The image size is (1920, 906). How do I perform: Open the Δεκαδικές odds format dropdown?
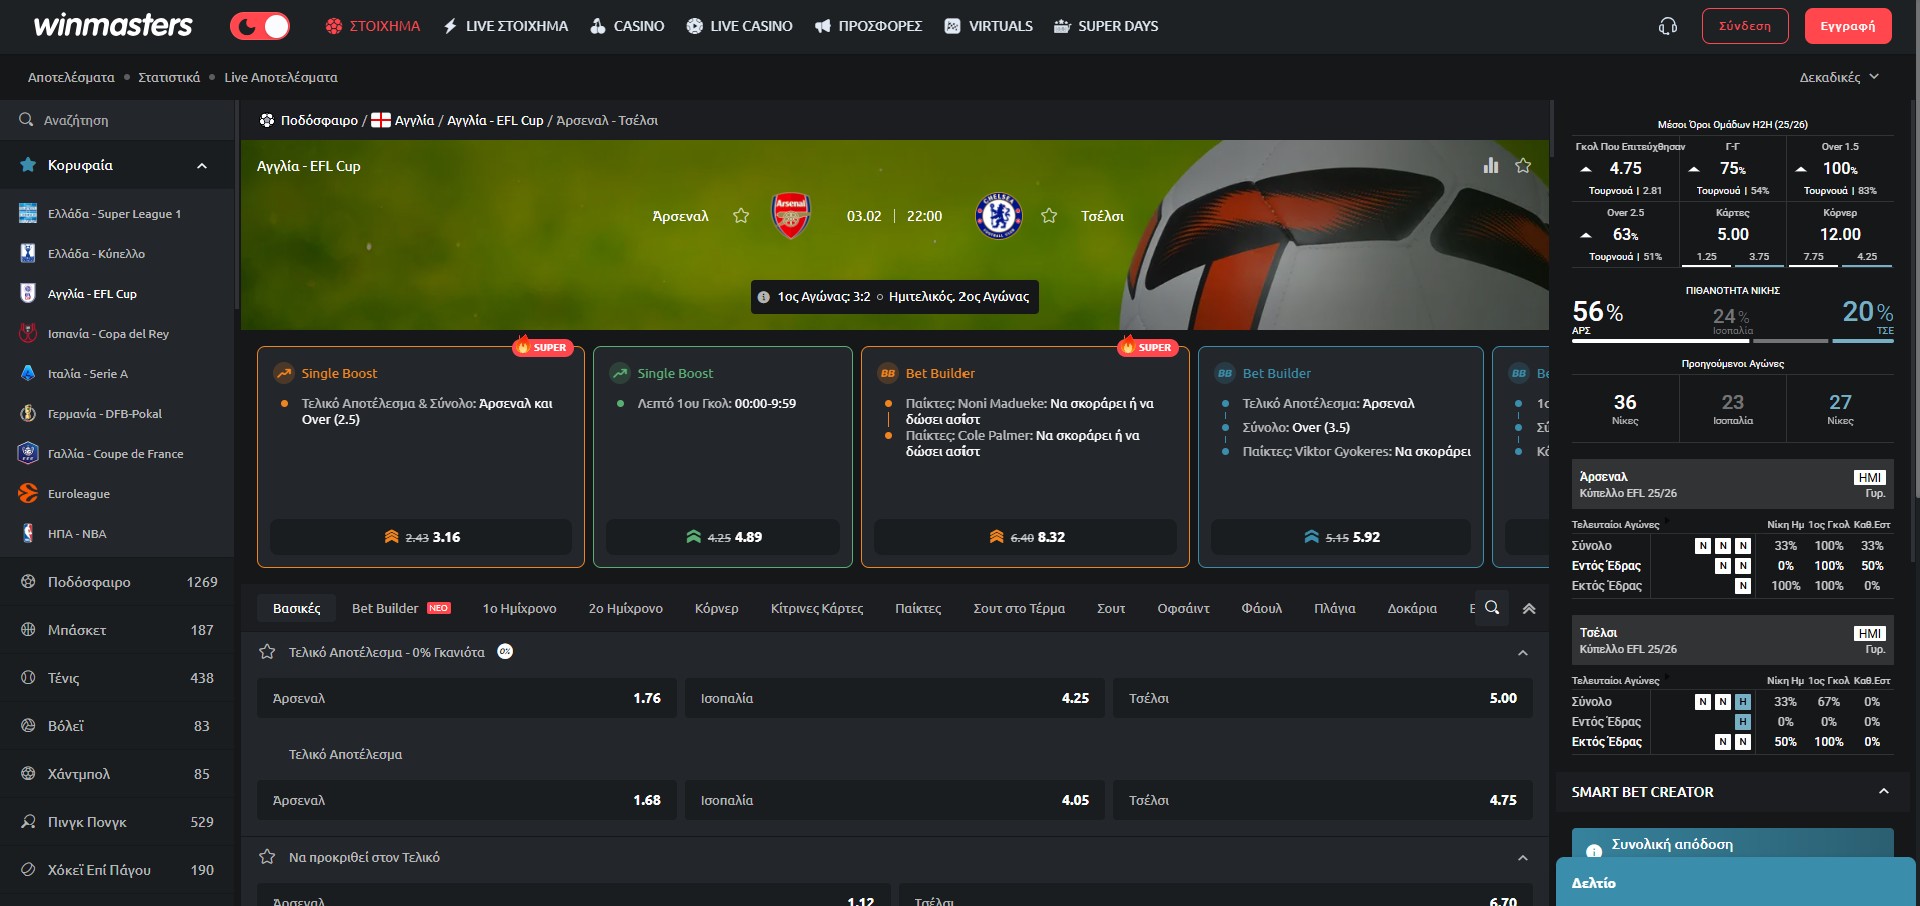(1838, 77)
